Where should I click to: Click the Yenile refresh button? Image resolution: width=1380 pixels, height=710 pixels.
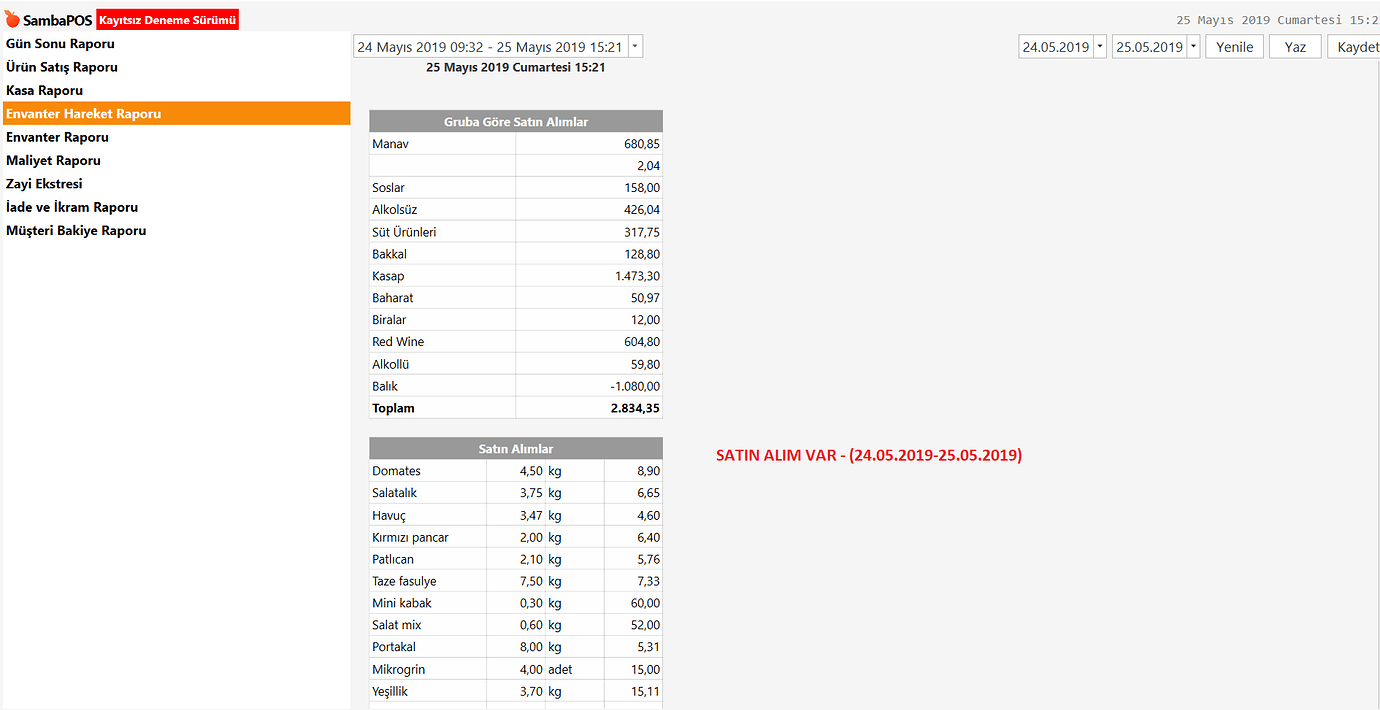click(1234, 47)
